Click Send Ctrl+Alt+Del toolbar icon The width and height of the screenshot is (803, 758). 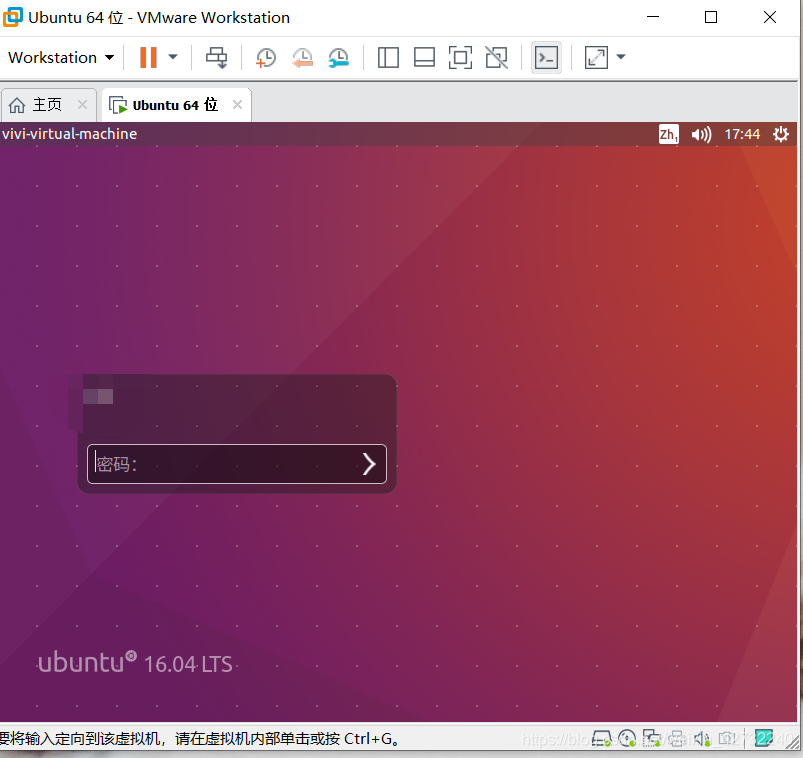[x=217, y=57]
